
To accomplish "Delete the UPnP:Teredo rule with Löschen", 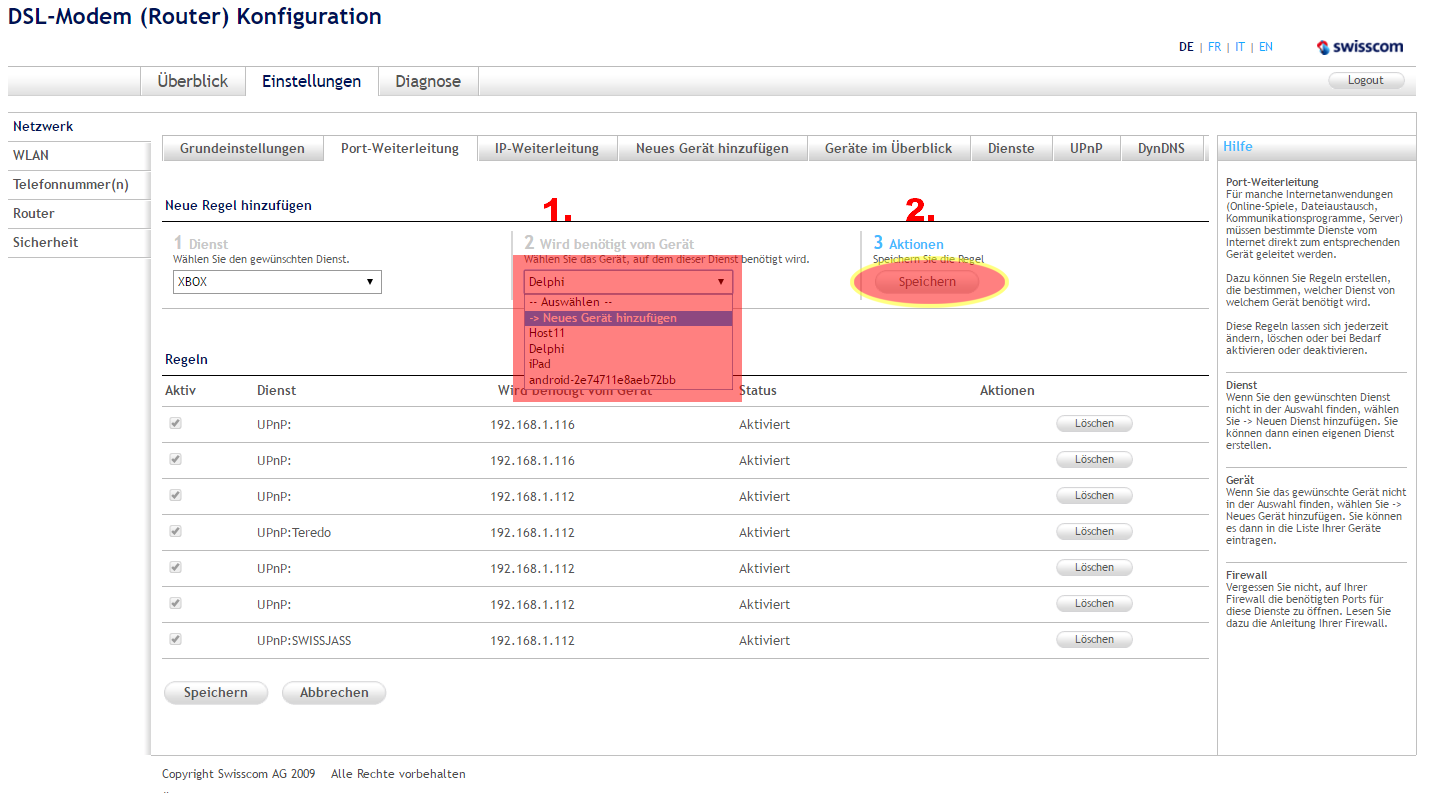I will [1094, 531].
